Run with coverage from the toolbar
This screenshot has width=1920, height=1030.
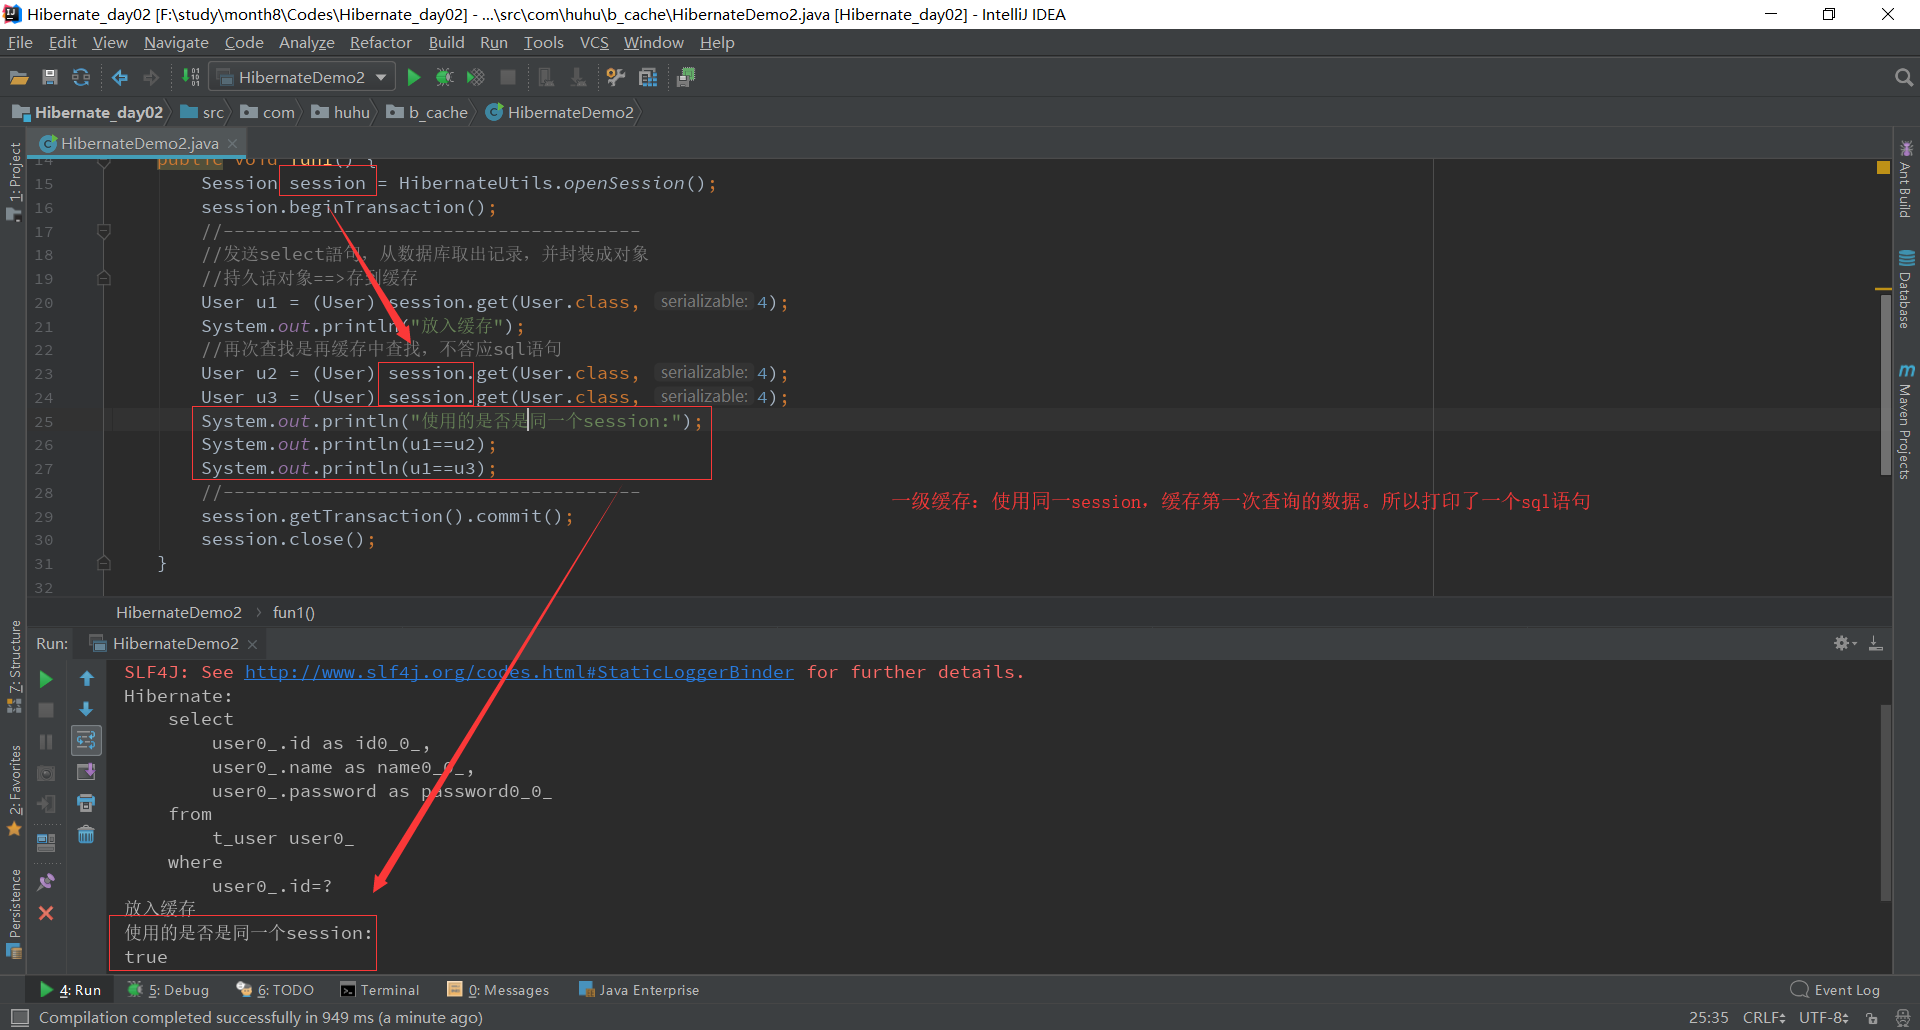pos(476,77)
